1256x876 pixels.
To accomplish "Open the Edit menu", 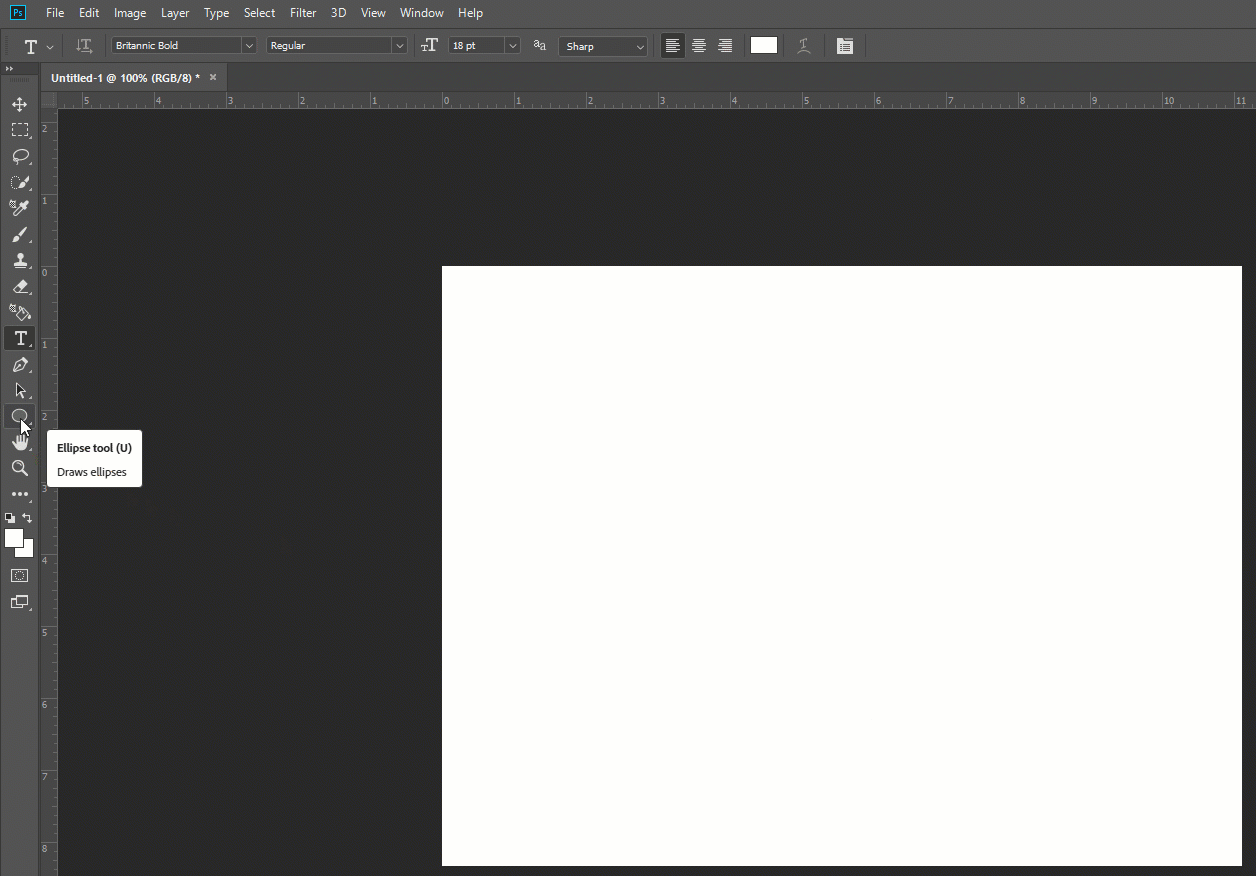I will (x=89, y=13).
